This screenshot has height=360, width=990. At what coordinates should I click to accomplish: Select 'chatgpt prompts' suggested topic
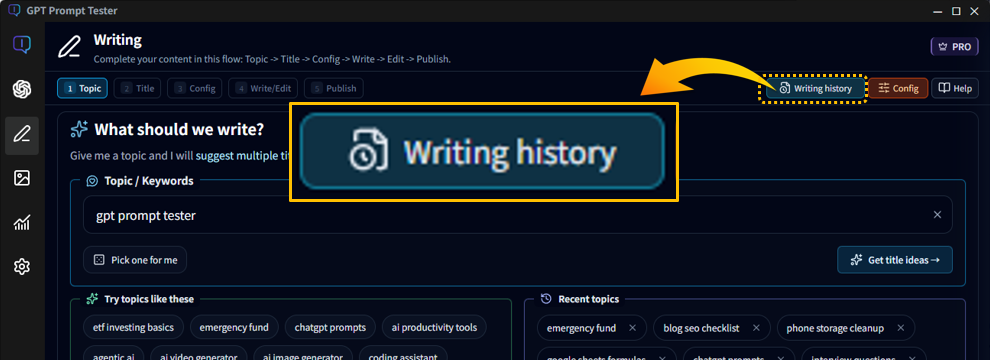[330, 328]
